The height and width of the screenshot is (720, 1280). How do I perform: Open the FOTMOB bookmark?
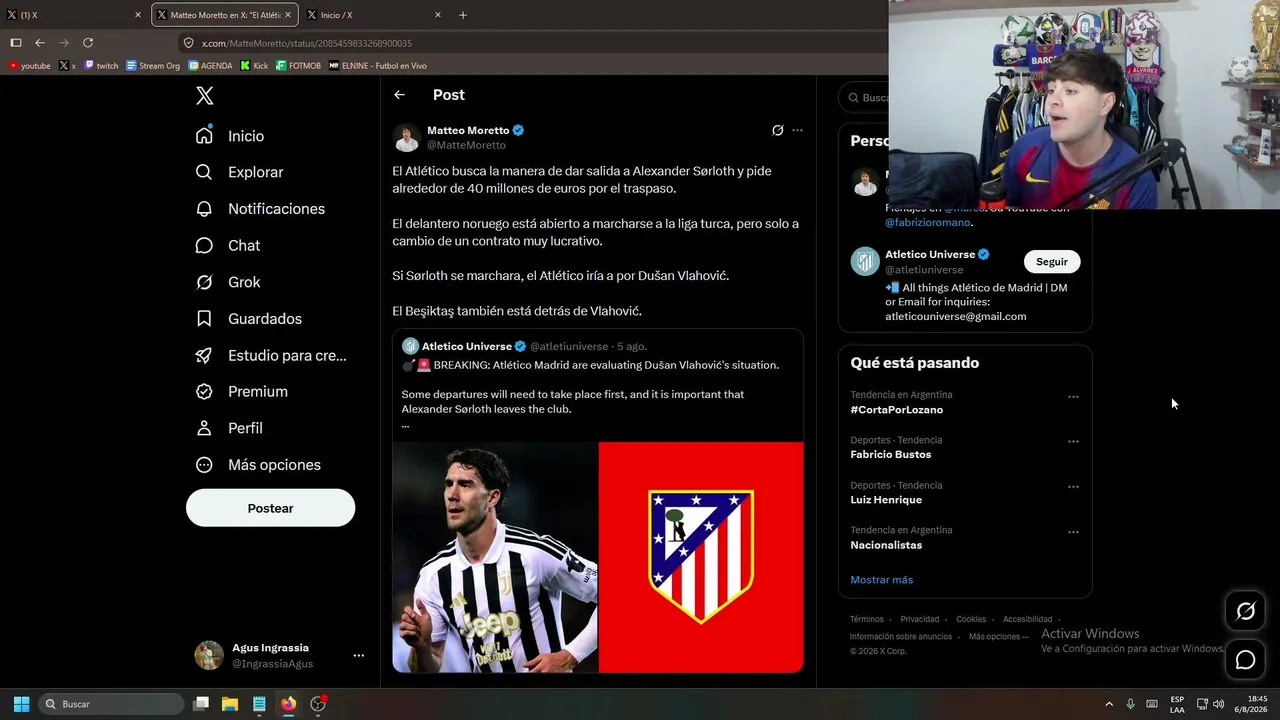coord(298,66)
